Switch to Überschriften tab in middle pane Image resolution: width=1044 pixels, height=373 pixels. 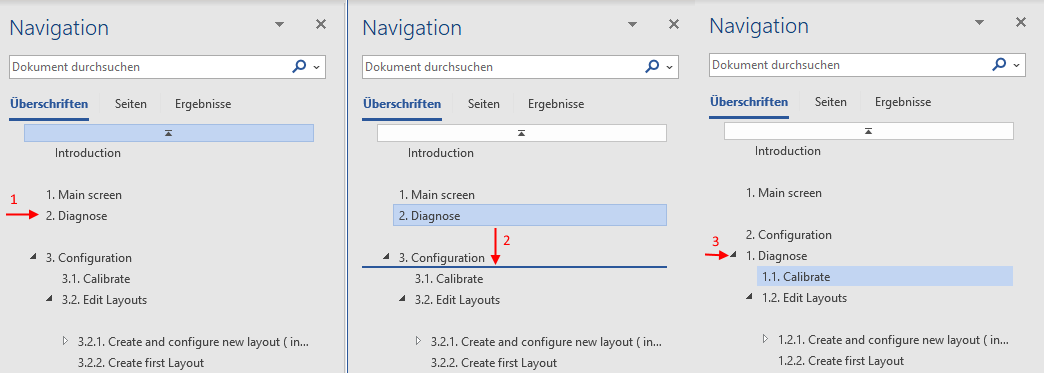point(401,104)
